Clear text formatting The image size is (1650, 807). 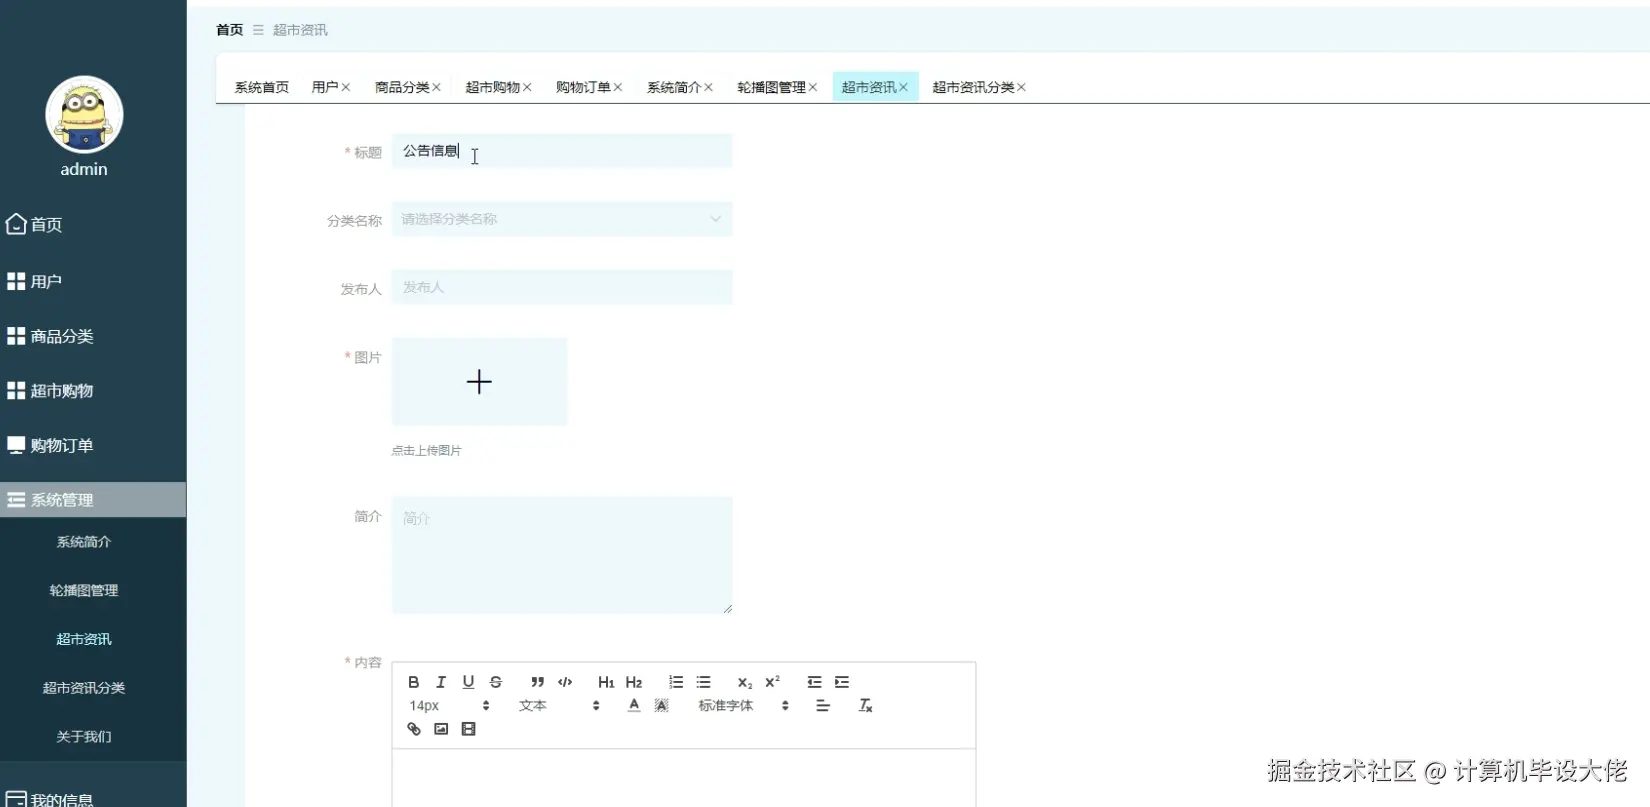click(866, 705)
